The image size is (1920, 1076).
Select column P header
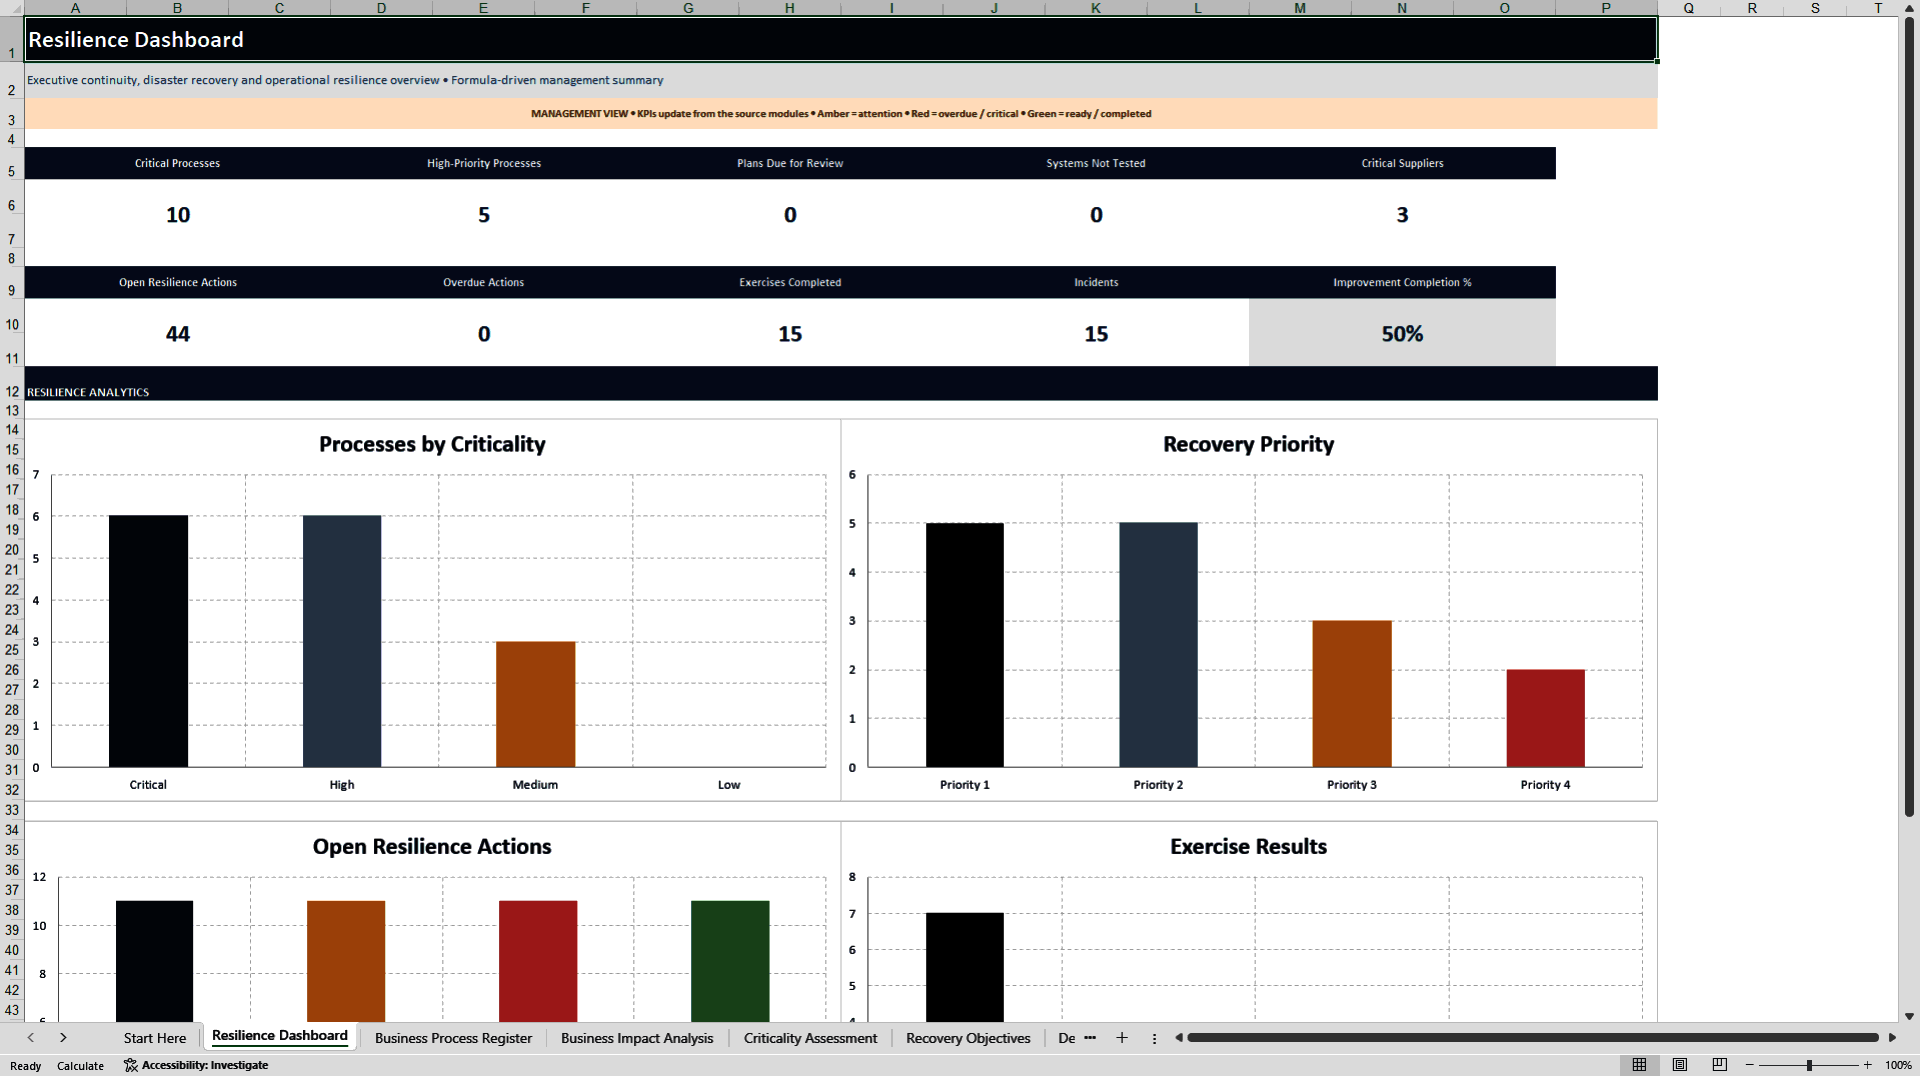[x=1606, y=8]
